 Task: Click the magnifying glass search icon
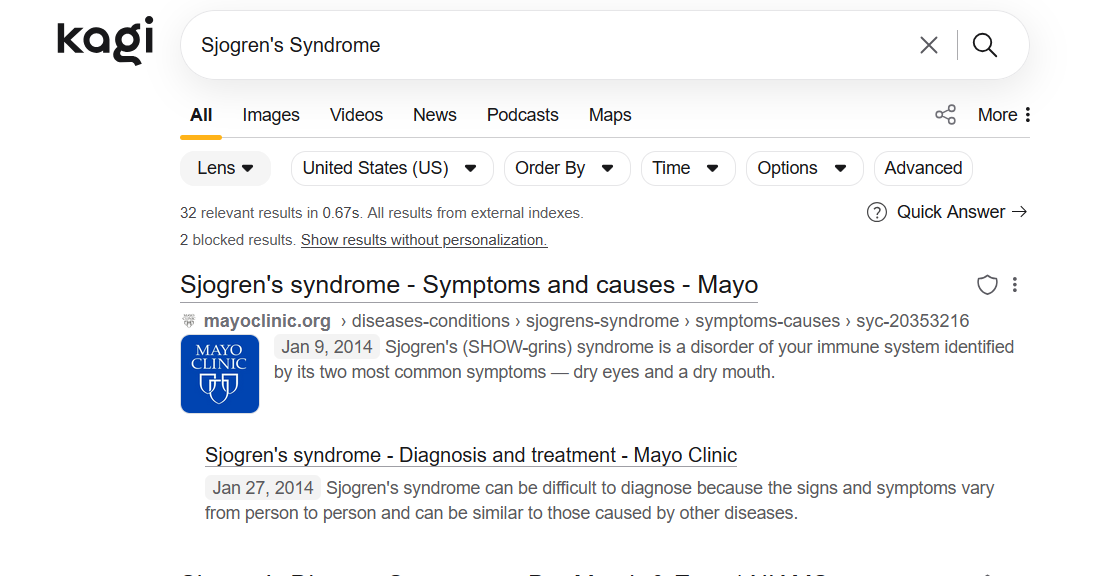coord(985,45)
